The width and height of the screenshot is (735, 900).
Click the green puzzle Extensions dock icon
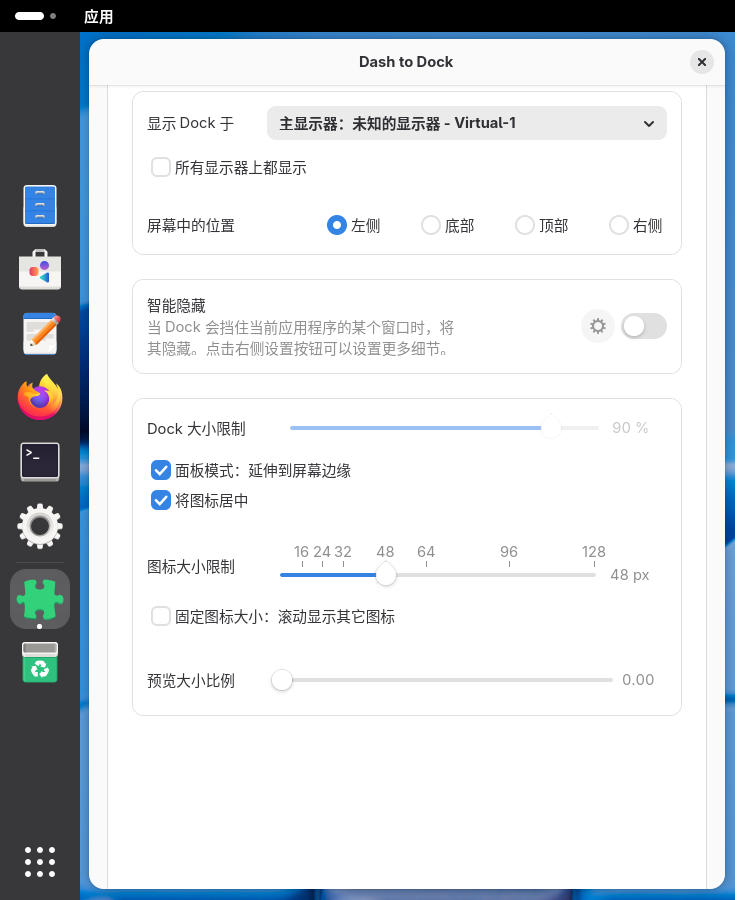pos(40,599)
